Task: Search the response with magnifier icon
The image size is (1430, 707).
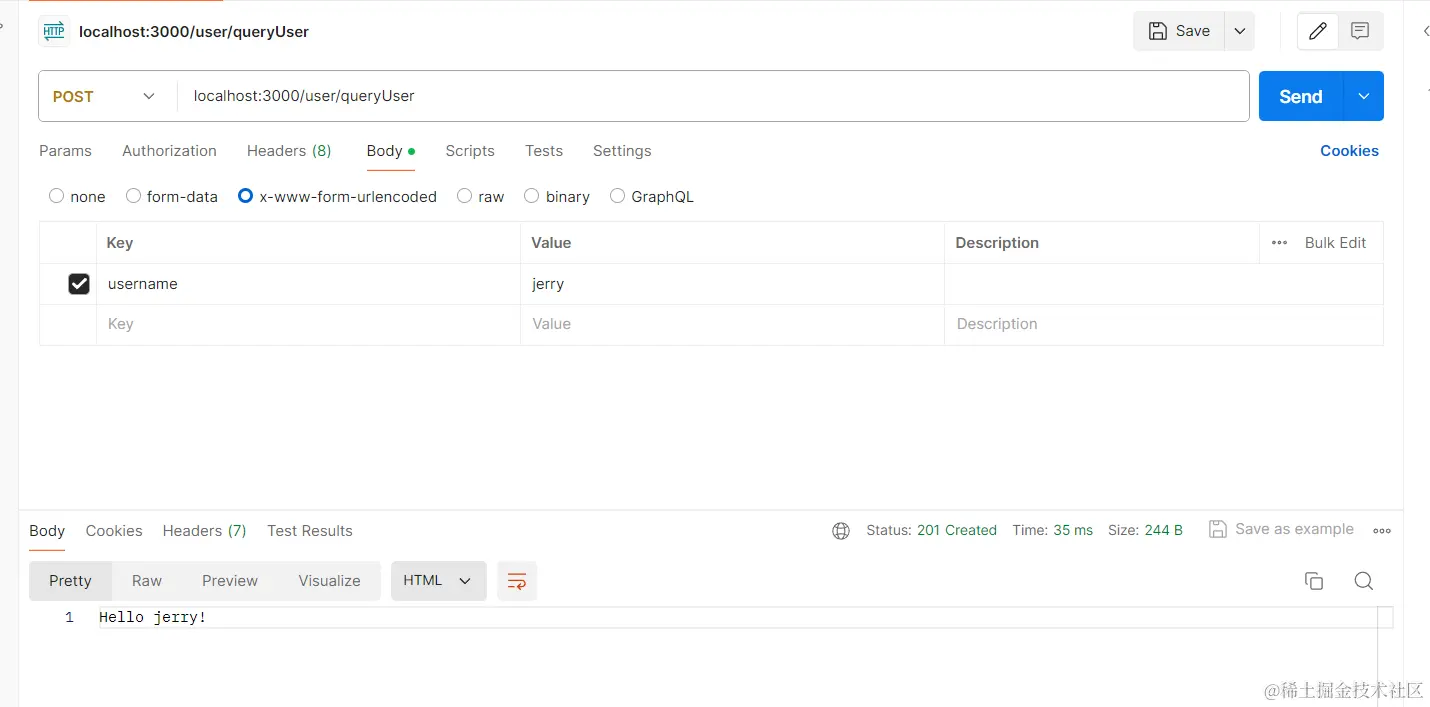Action: 1364,581
